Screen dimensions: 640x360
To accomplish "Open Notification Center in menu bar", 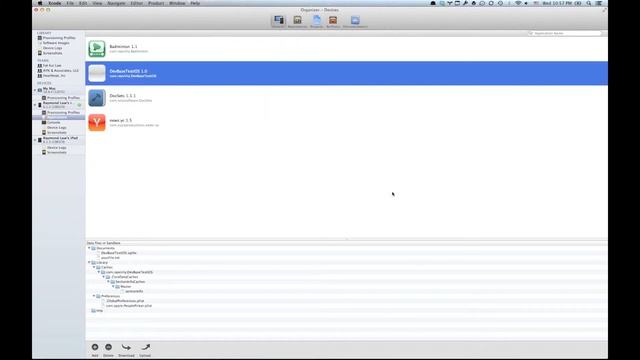I will tap(599, 3).
